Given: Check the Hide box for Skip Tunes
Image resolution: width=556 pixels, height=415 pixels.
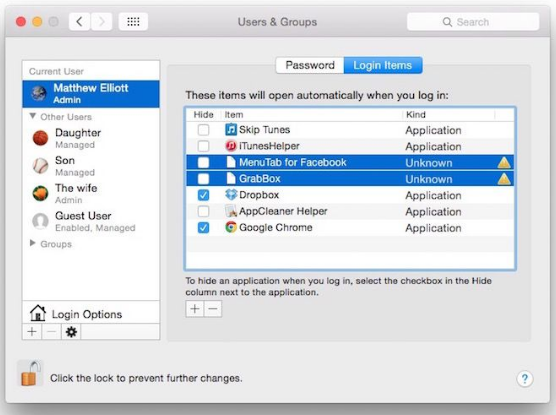Looking at the screenshot, I should (204, 130).
